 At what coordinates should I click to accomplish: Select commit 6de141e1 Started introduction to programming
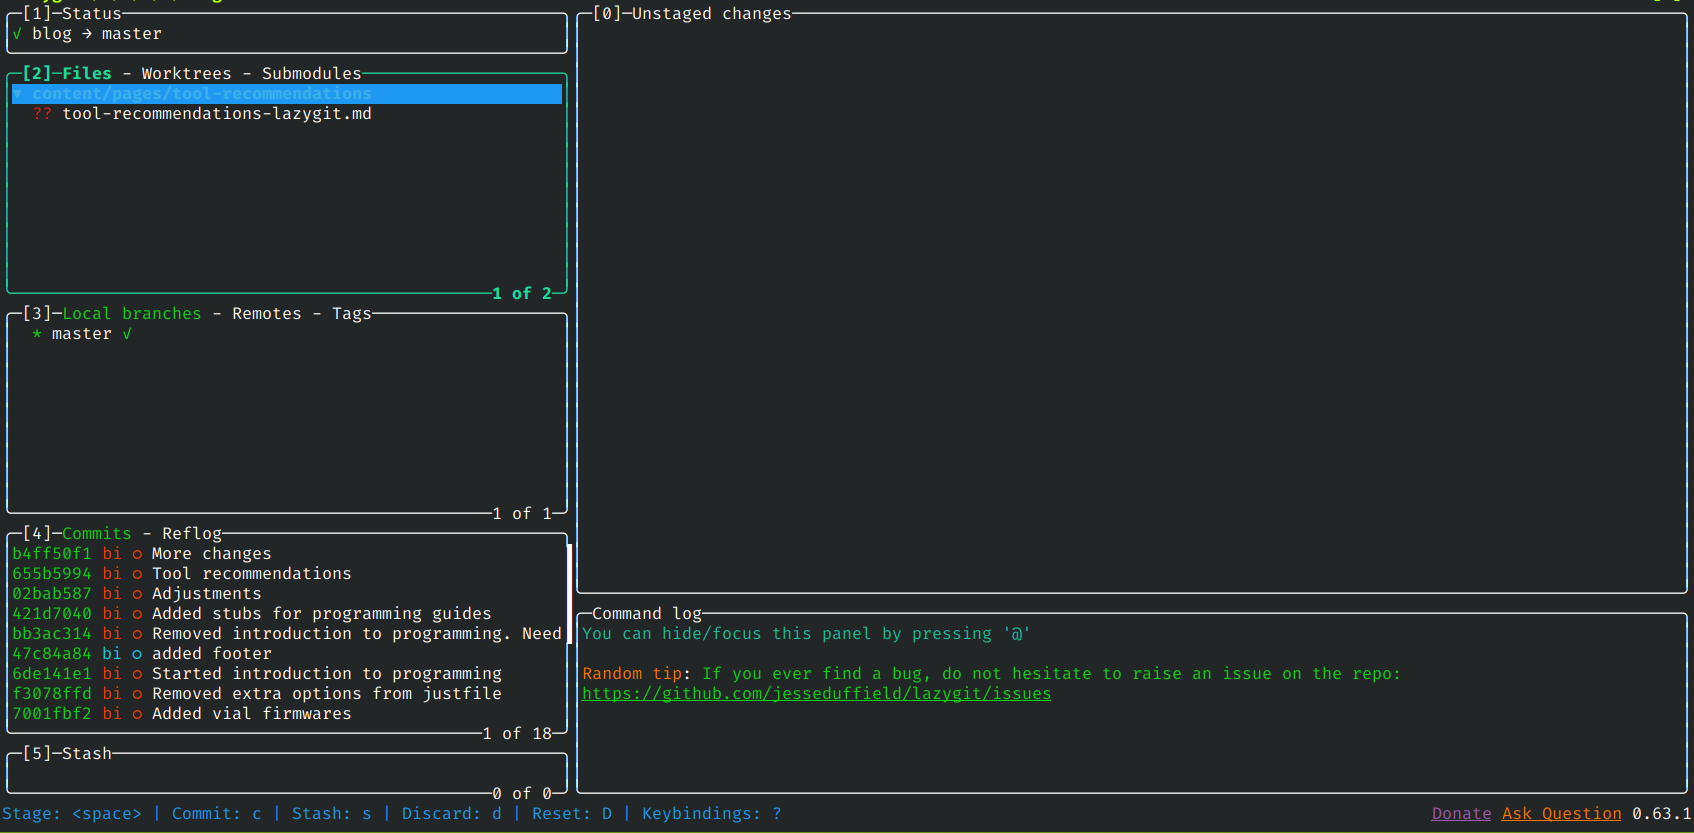[287, 674]
